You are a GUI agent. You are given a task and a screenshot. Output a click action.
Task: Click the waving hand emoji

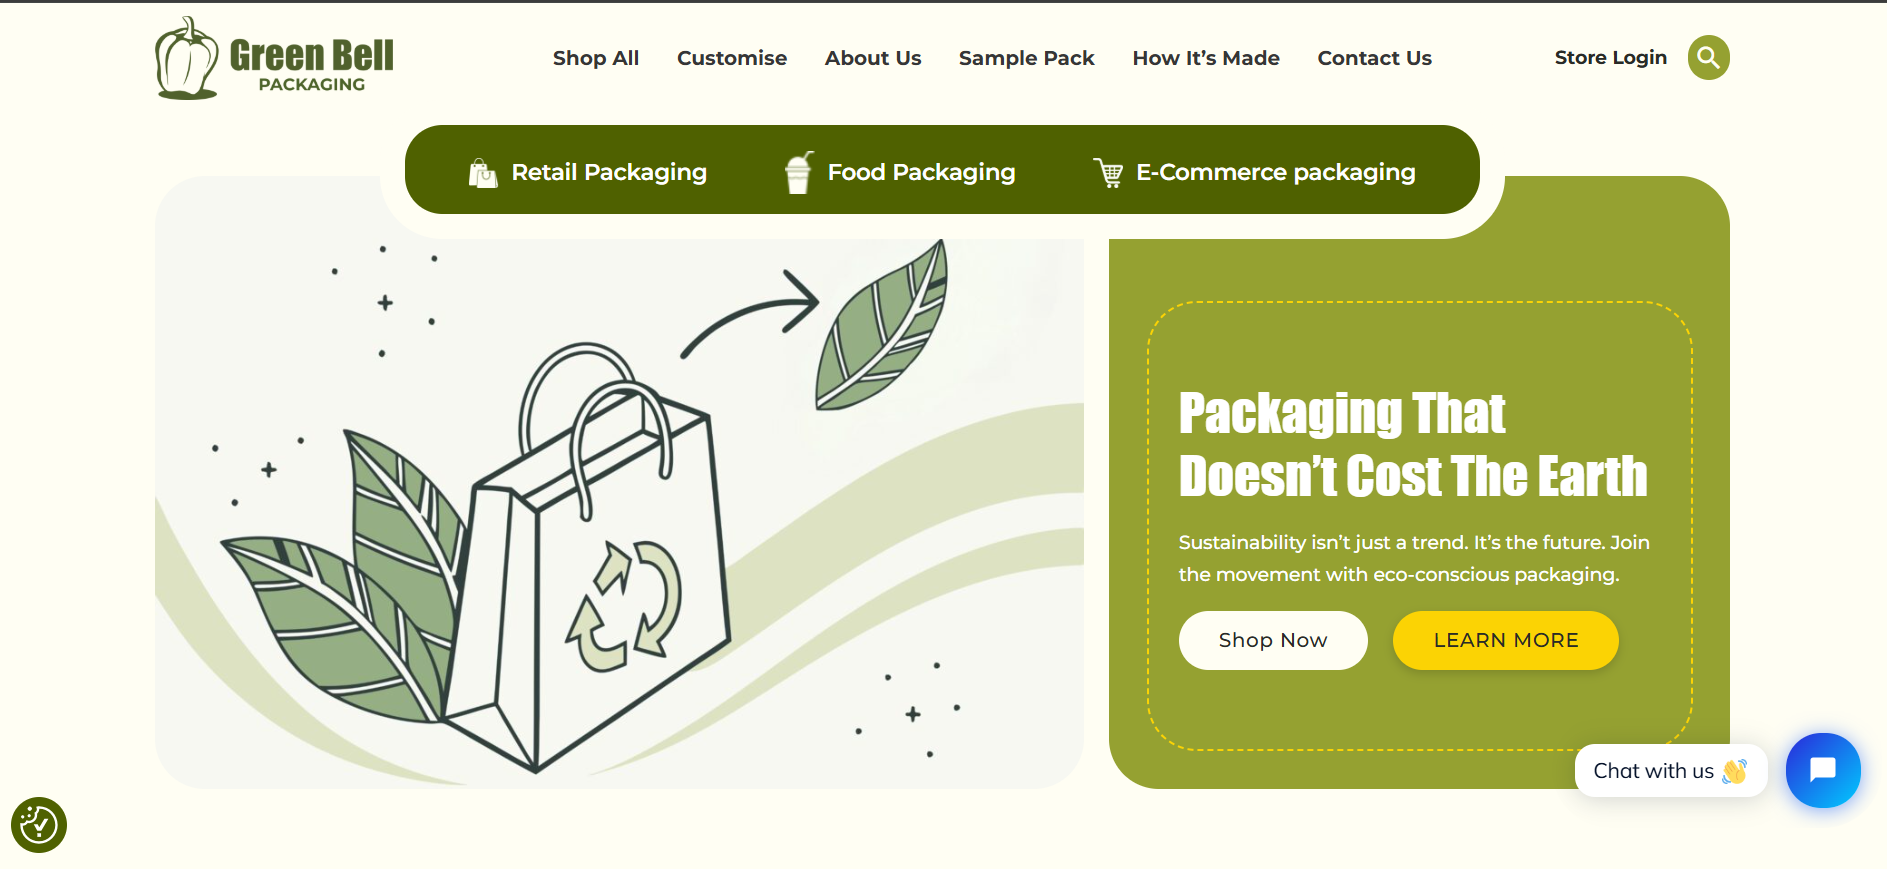pyautogui.click(x=1735, y=771)
